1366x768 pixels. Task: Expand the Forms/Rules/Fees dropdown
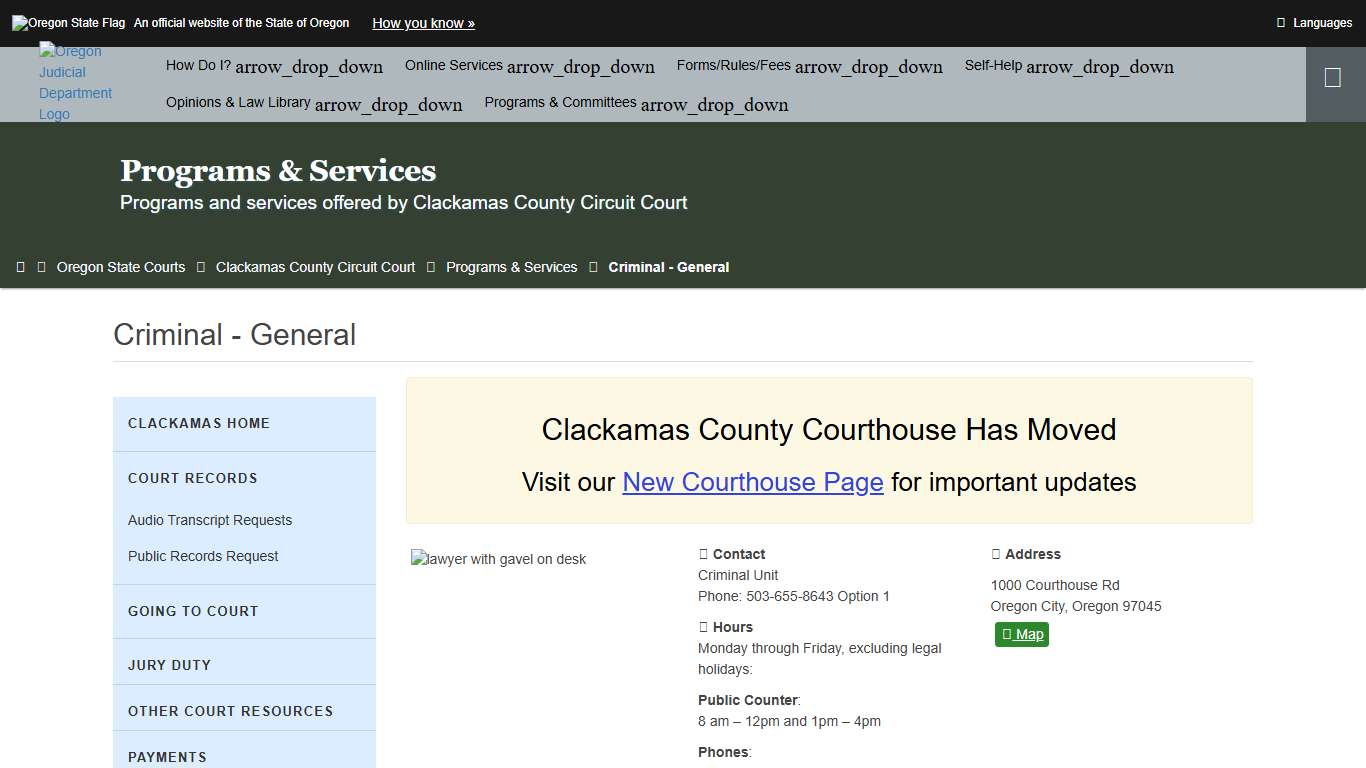point(809,65)
